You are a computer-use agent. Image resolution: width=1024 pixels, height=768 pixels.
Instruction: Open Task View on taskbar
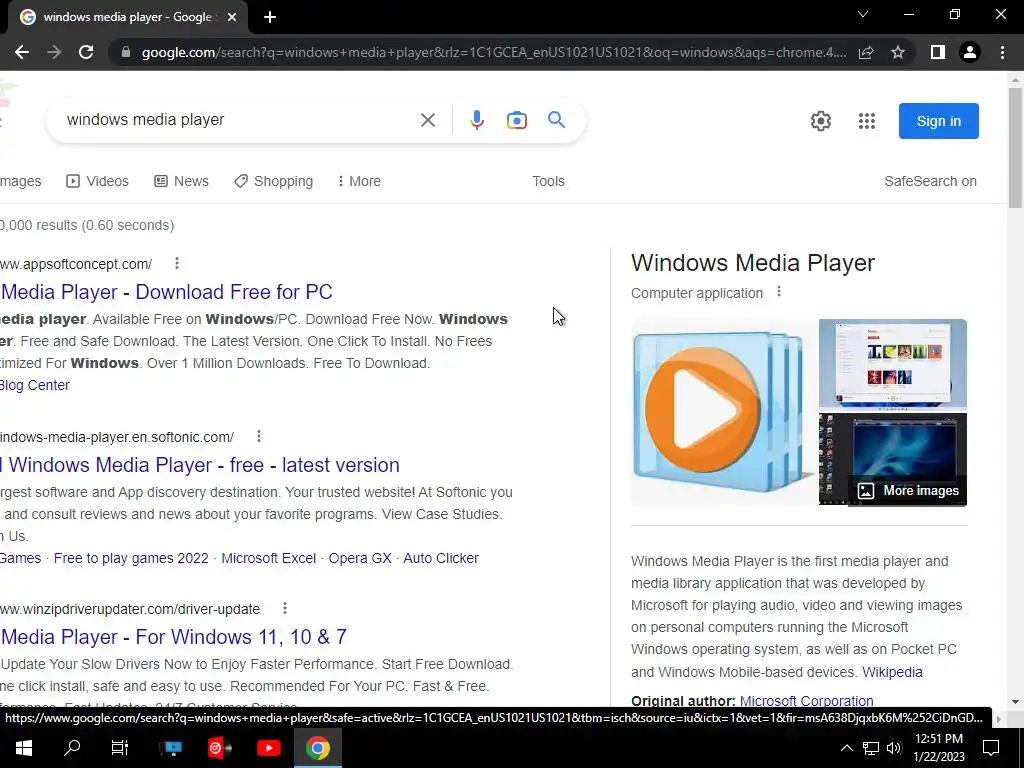[x=120, y=748]
